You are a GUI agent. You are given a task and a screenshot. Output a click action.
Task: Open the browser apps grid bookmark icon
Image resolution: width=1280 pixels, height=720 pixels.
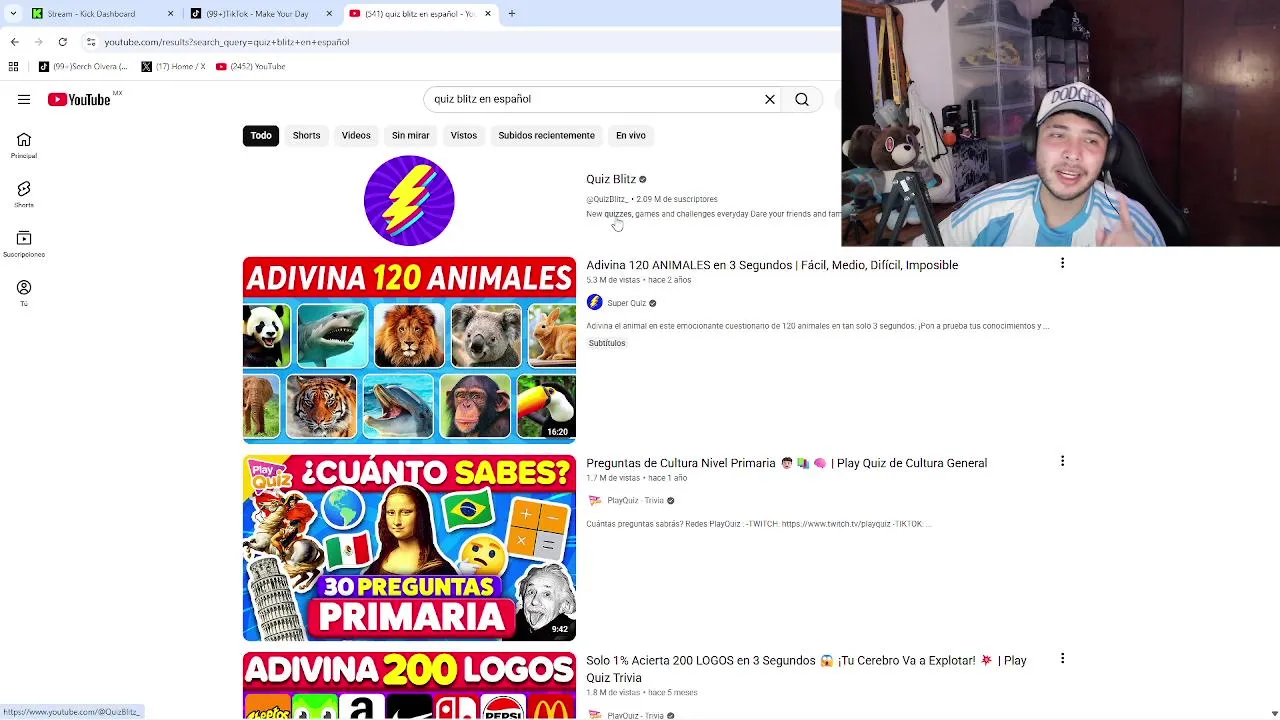pos(13,66)
